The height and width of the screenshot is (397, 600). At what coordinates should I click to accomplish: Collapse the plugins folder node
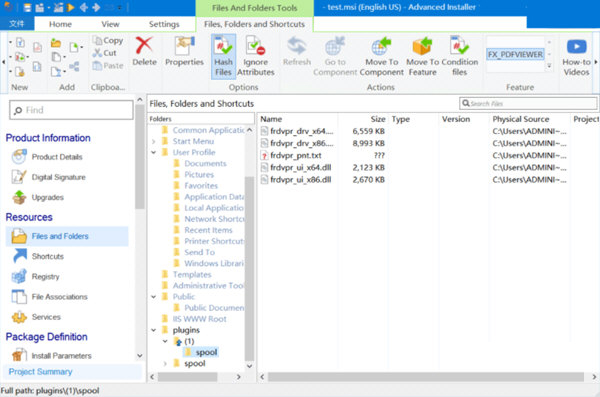[153, 330]
